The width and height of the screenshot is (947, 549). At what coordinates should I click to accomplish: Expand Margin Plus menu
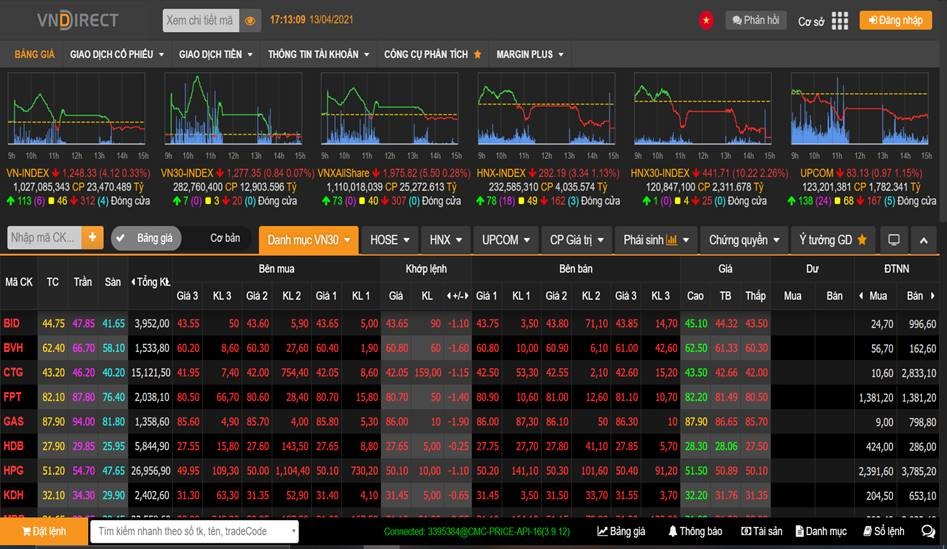click(530, 54)
